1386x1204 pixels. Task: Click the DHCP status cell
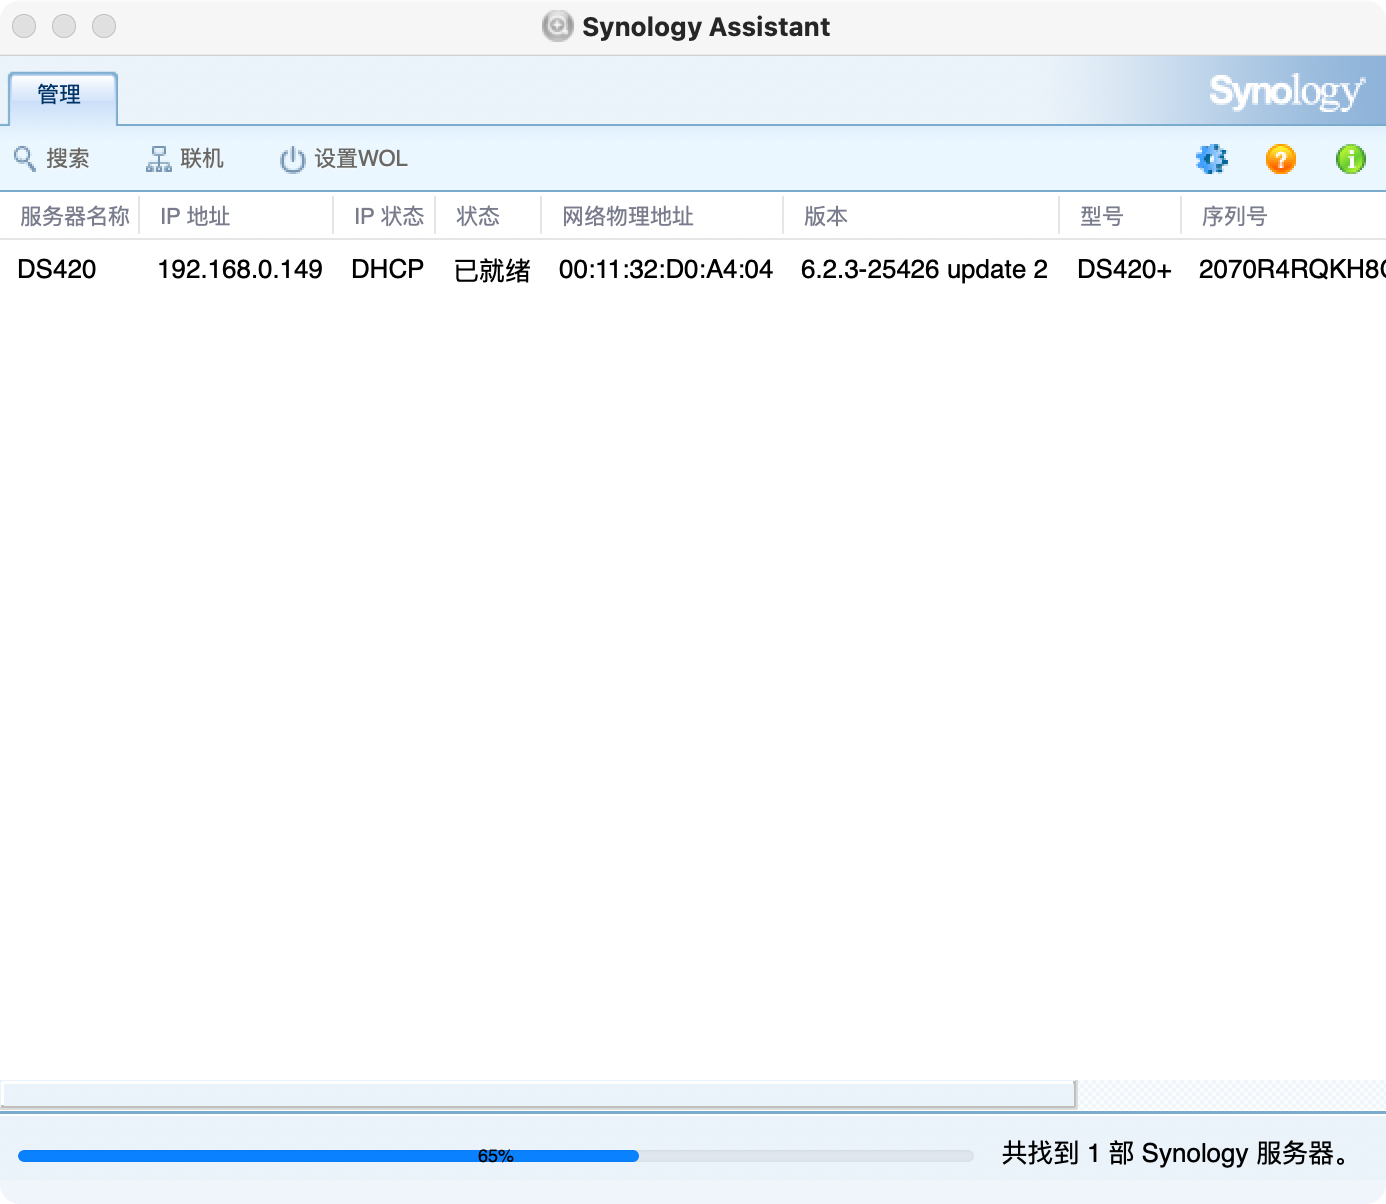[388, 270]
